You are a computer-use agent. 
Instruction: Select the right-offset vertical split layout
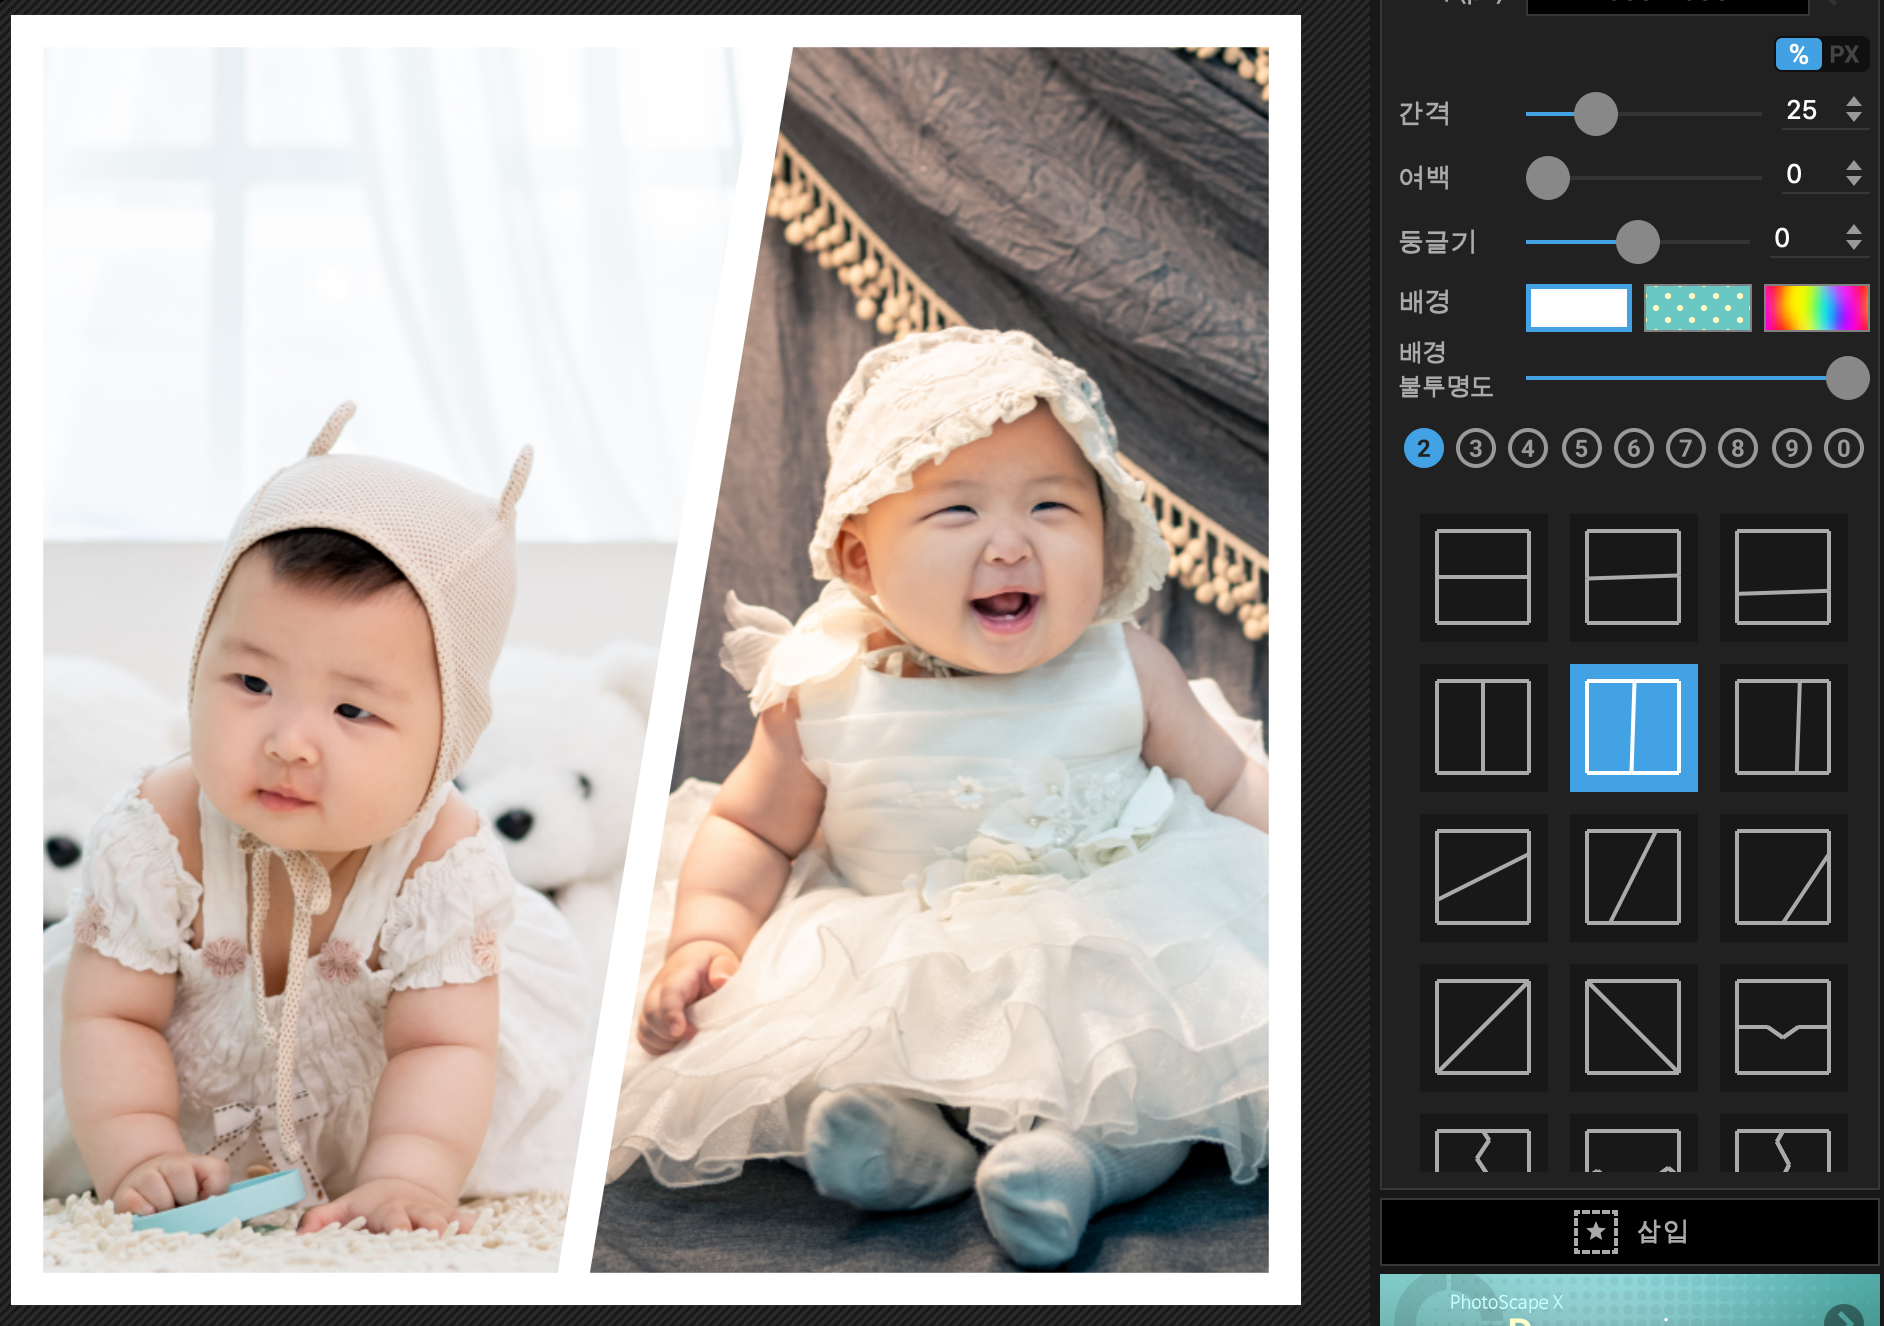pyautogui.click(x=1783, y=727)
